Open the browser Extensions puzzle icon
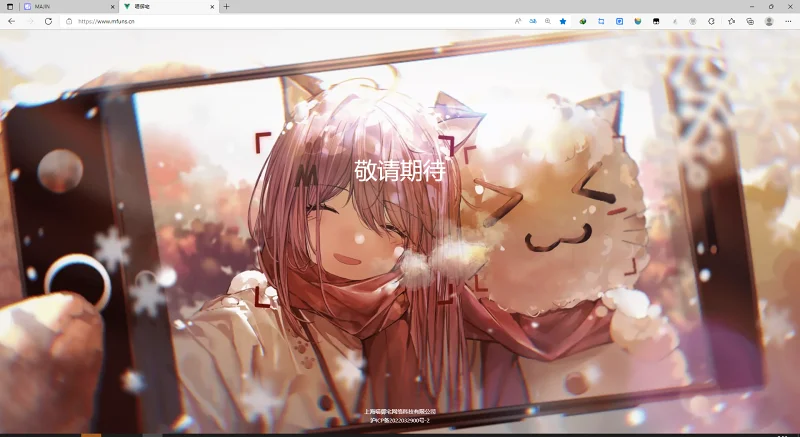Viewport: 800px width, 437px height. pos(711,21)
